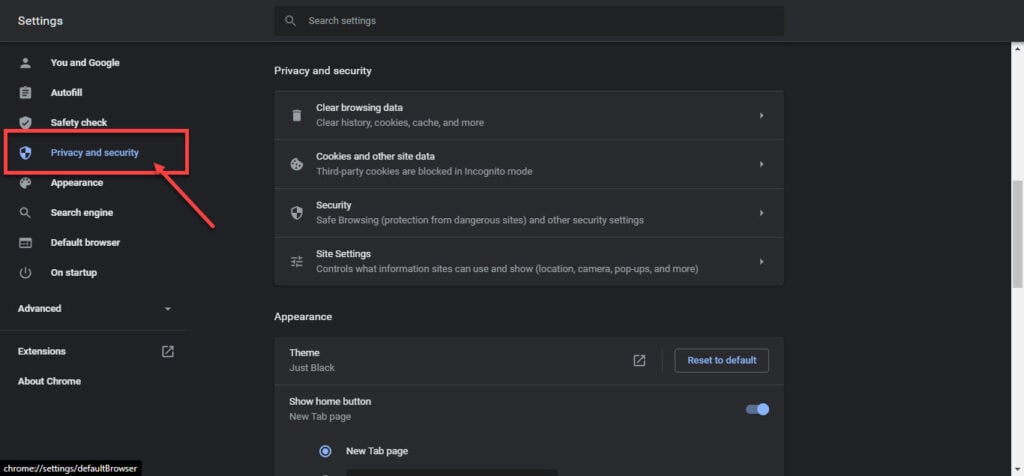Screen dimensions: 1024x476
Task: Click the On startup power icon
Action: click(x=25, y=273)
